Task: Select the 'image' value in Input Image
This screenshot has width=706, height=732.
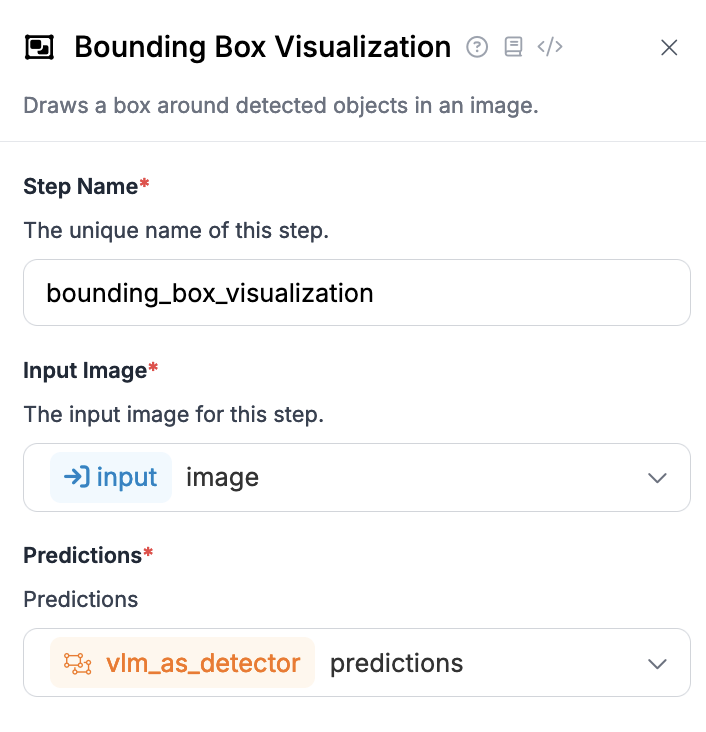Action: pos(222,478)
